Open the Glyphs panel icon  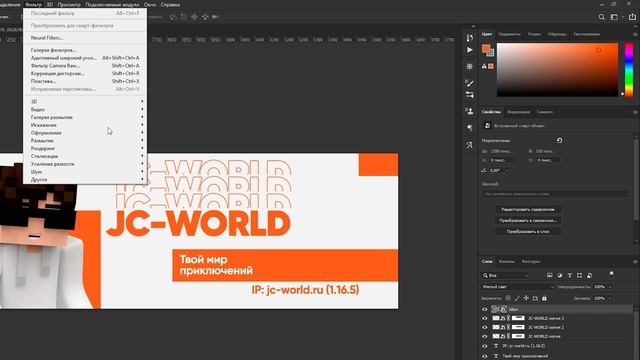pyautogui.click(x=470, y=145)
